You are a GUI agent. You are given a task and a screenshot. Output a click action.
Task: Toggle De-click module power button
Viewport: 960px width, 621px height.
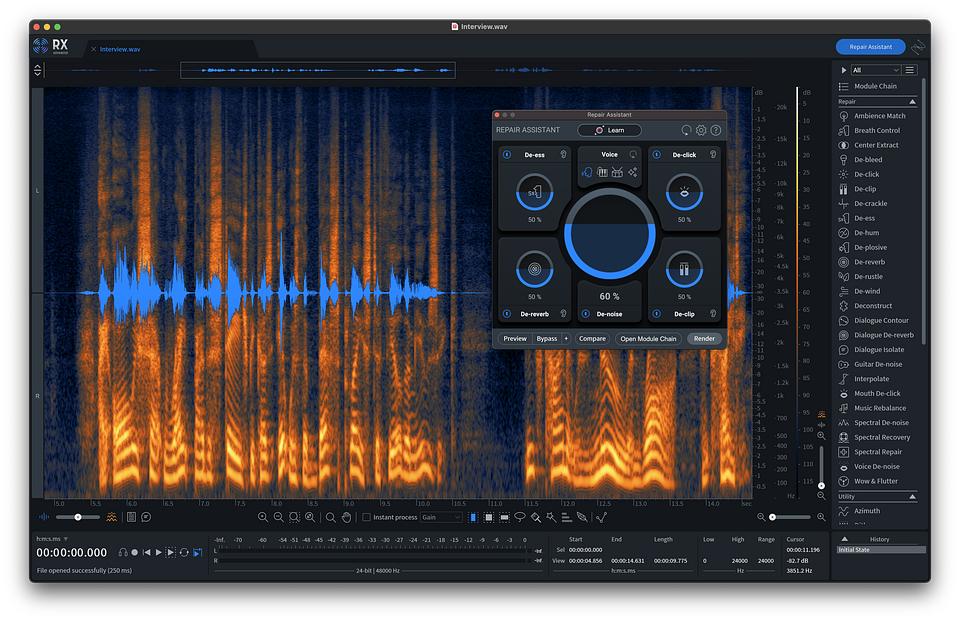656,155
